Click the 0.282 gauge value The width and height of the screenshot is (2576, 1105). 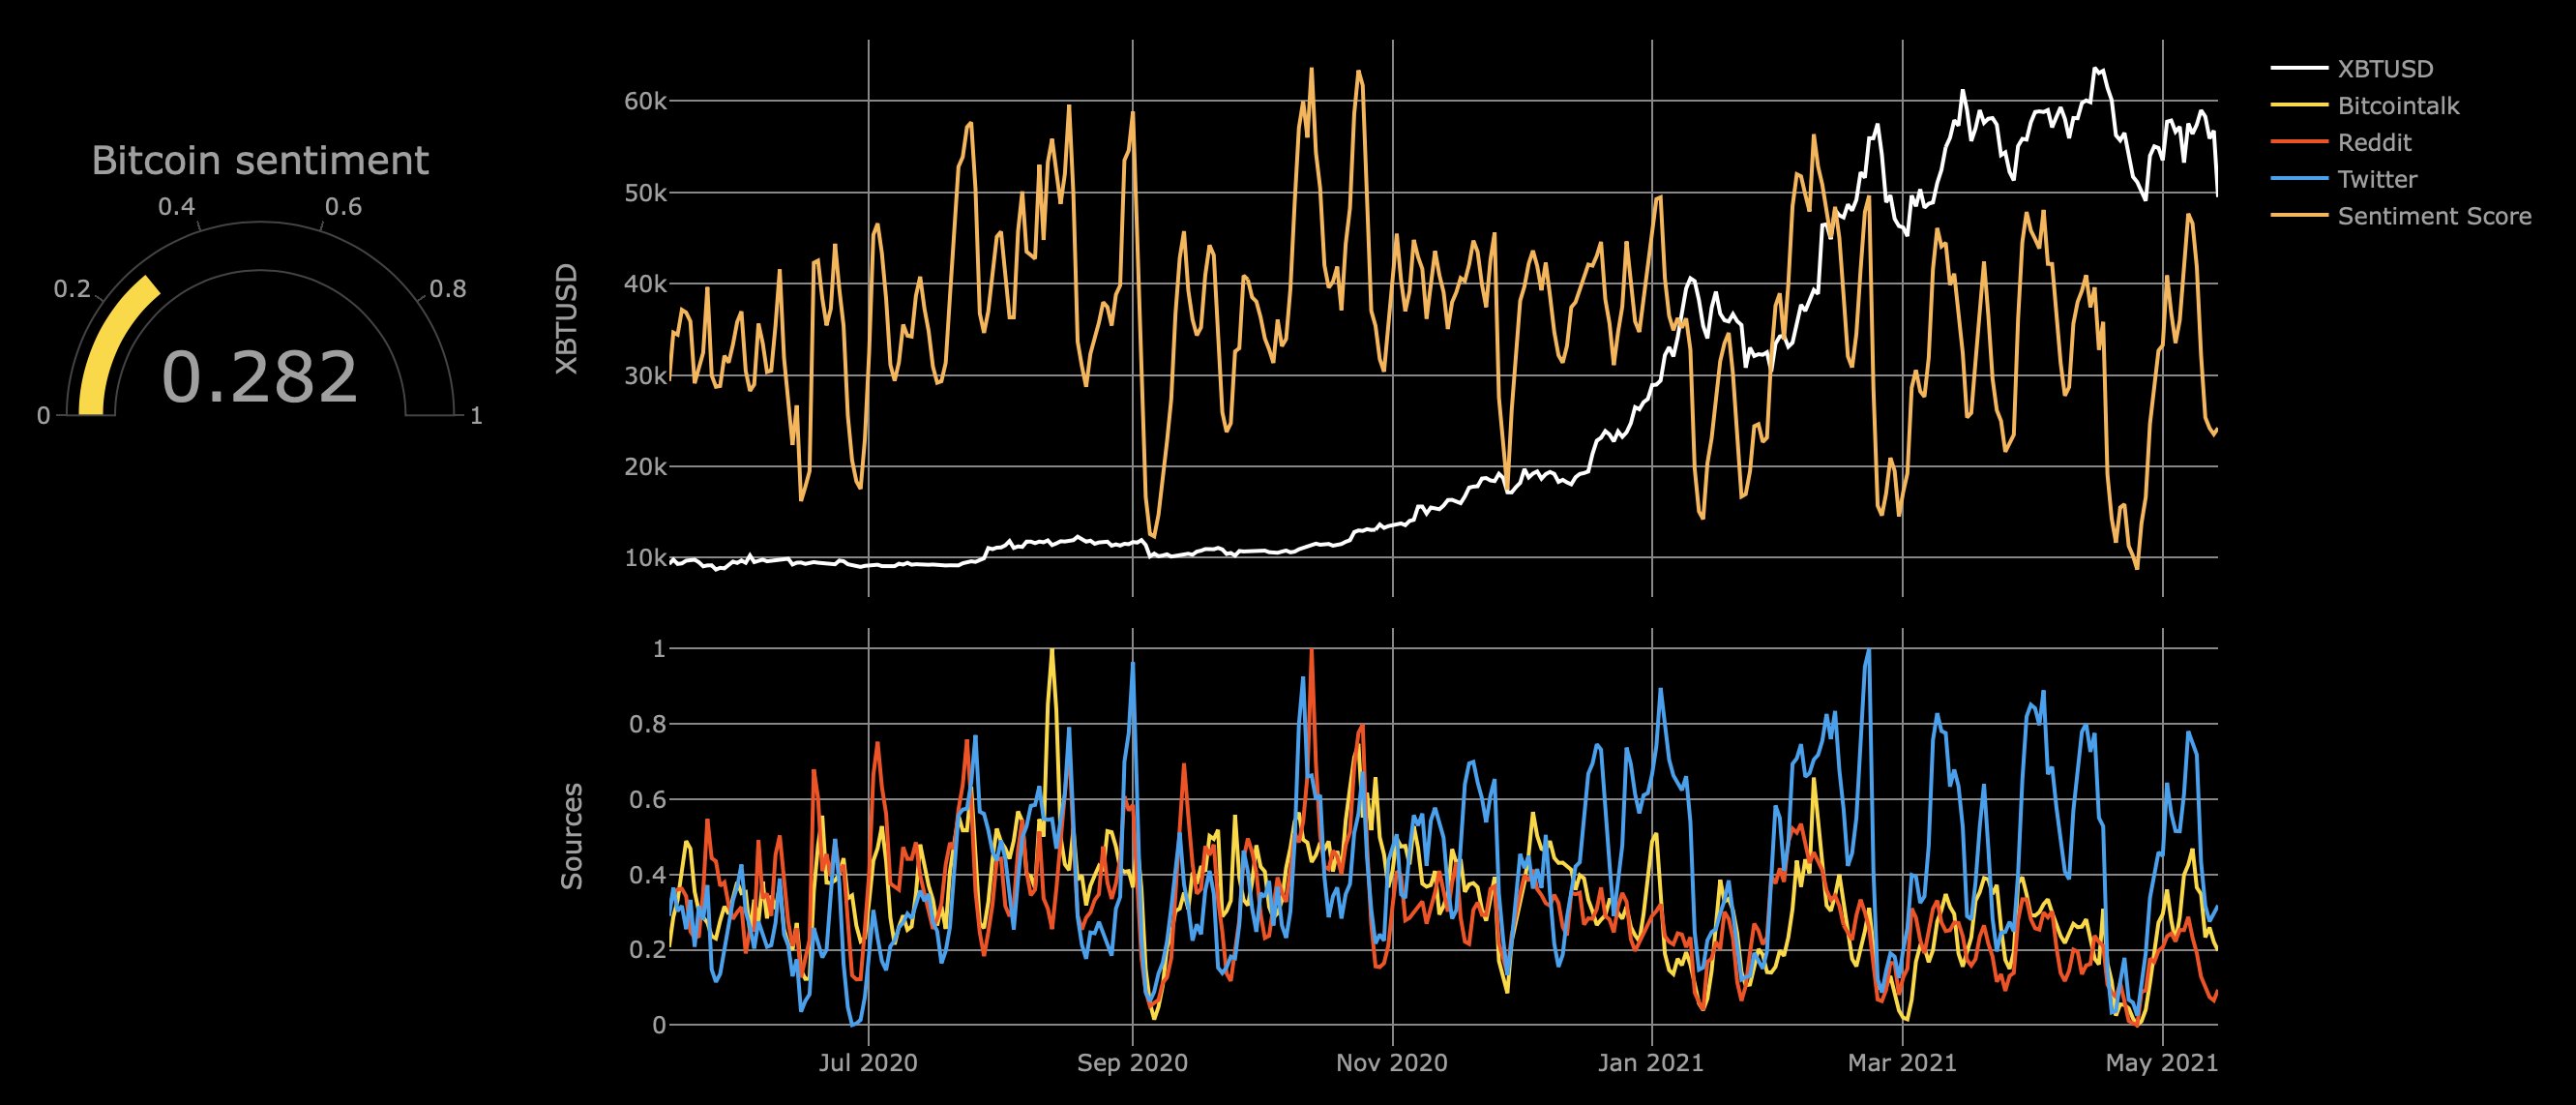click(x=259, y=378)
